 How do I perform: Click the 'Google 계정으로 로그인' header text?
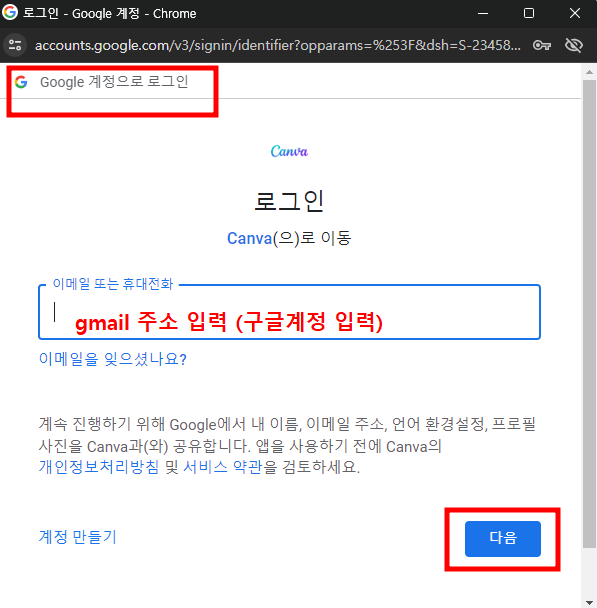114,82
